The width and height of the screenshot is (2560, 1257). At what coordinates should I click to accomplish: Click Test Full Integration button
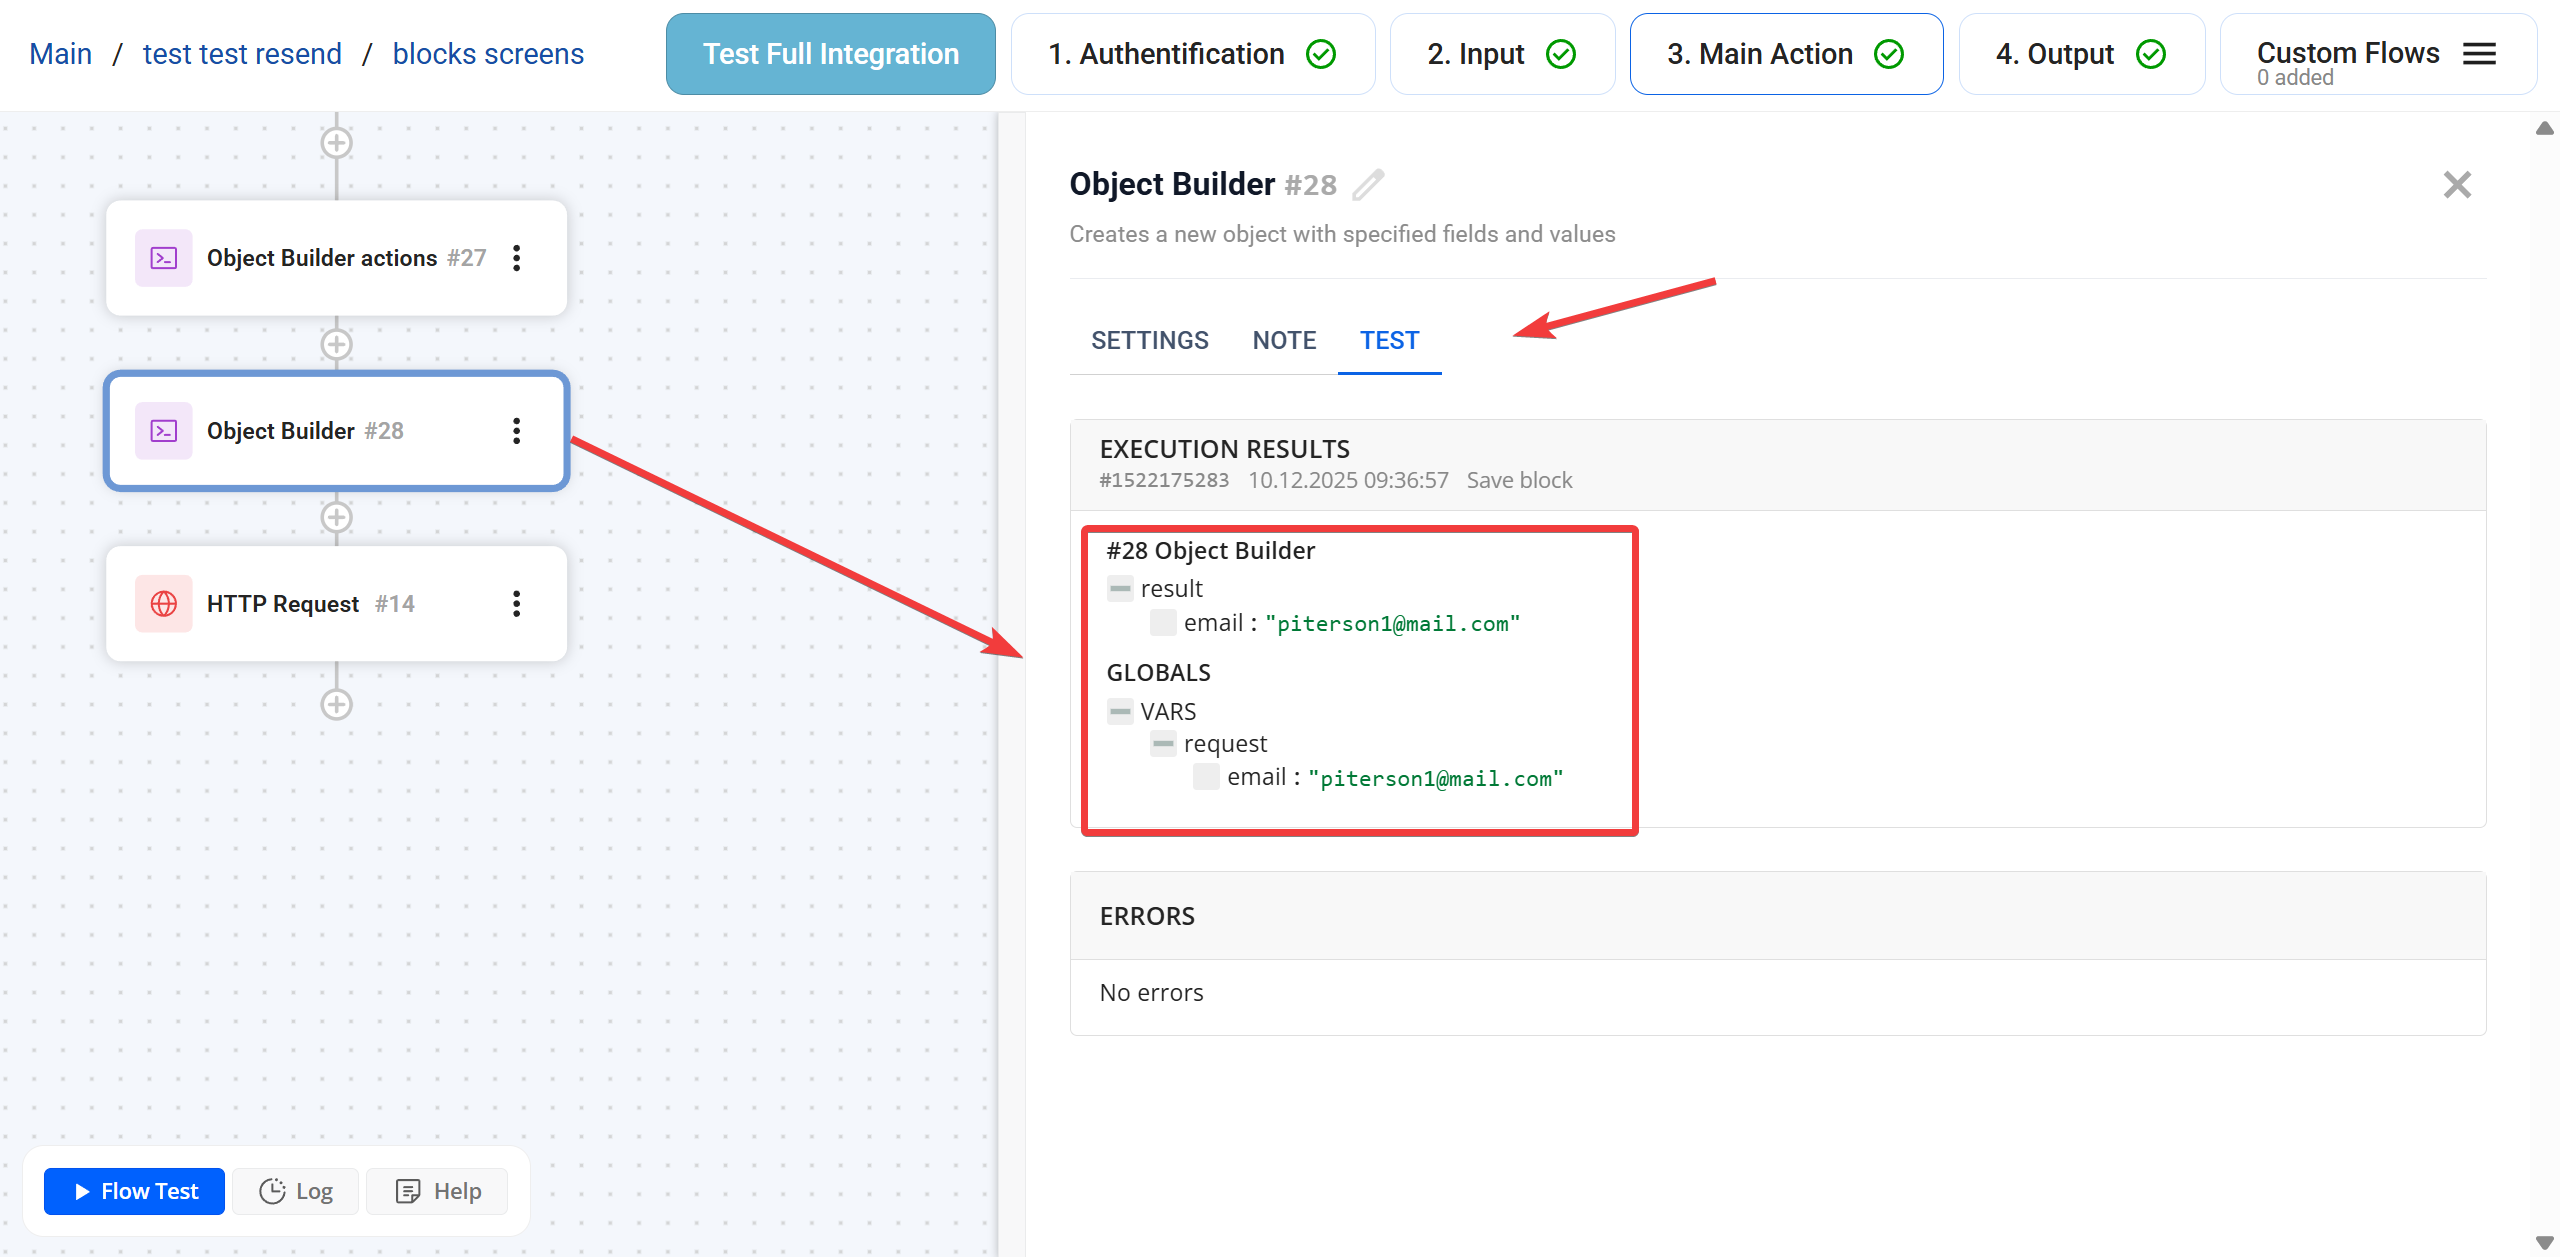[x=830, y=54]
